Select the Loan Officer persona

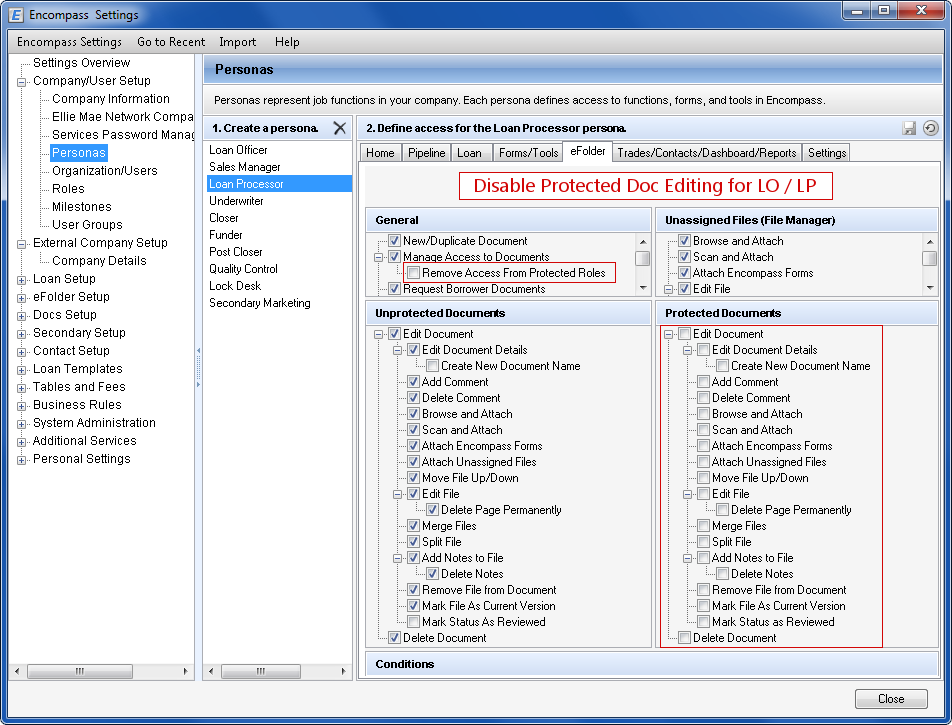click(x=238, y=150)
